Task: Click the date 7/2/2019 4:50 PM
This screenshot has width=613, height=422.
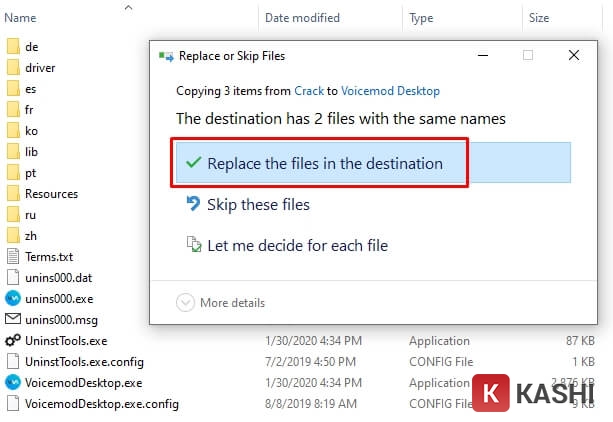Action: pos(310,362)
